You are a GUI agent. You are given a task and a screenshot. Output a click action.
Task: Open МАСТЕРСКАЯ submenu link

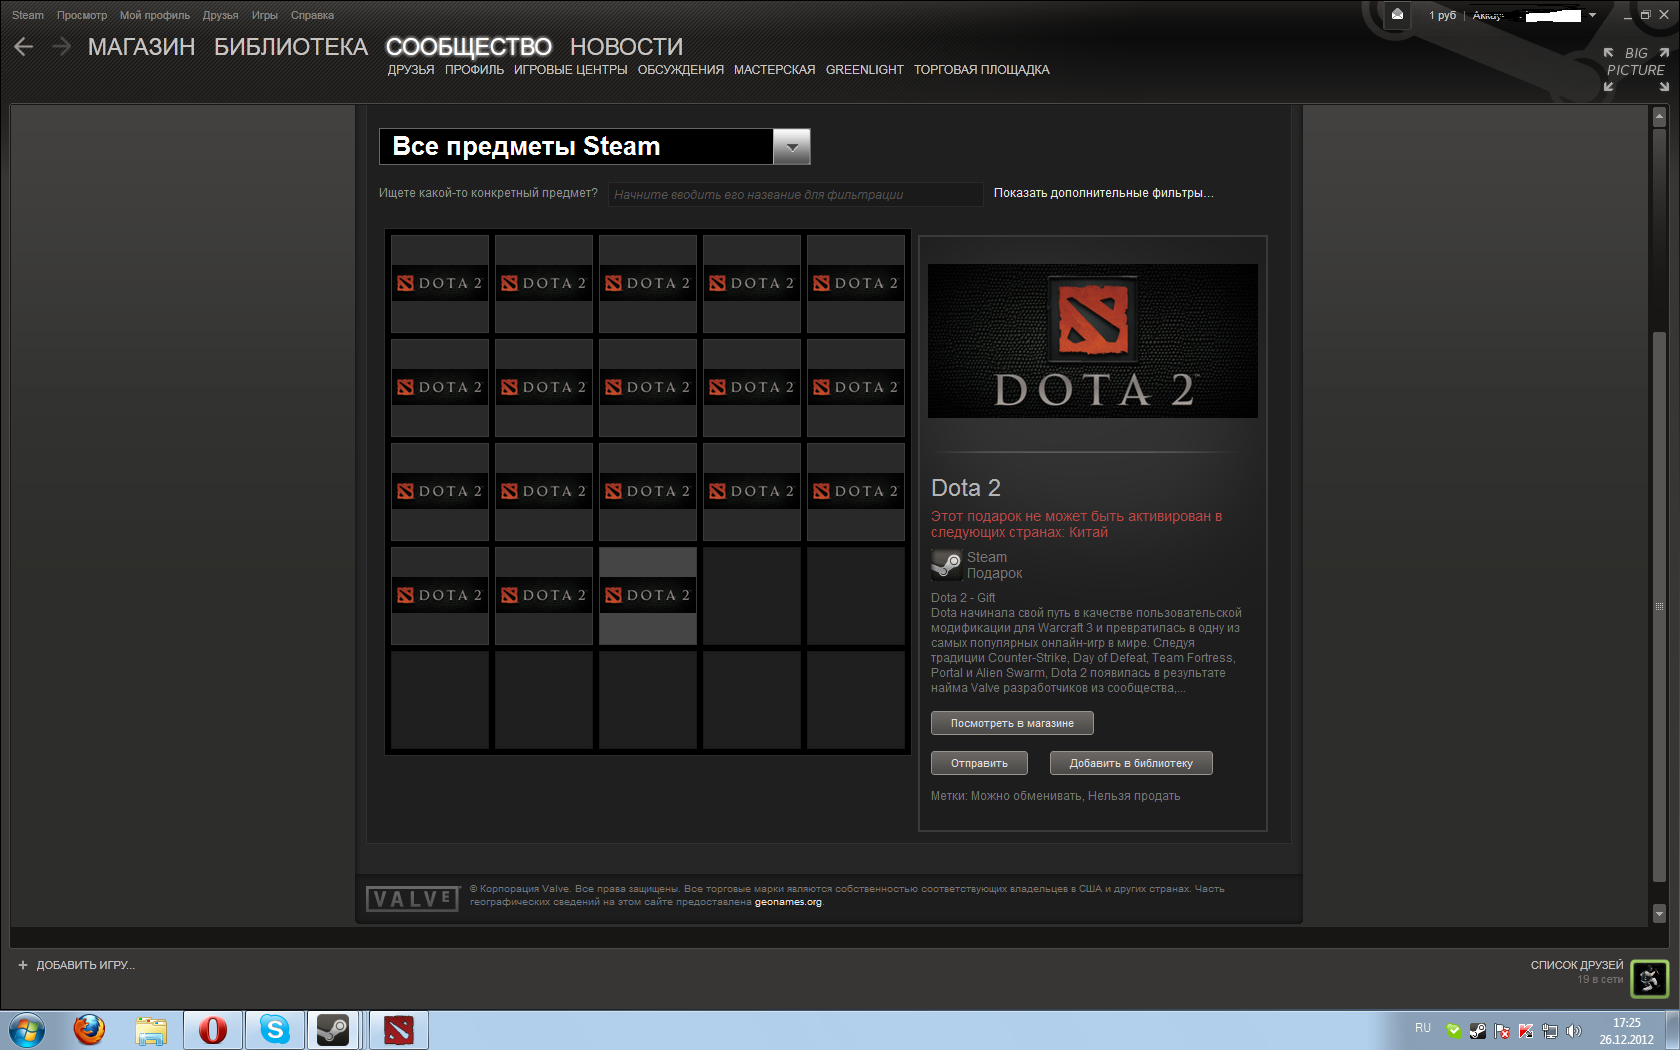(775, 70)
